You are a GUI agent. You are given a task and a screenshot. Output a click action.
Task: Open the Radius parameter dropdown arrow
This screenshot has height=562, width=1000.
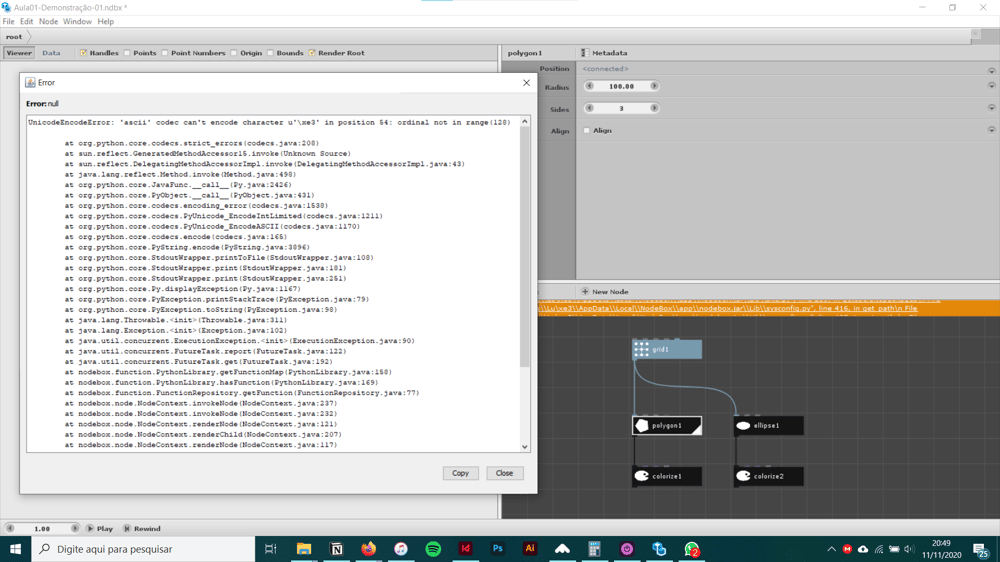coord(991,86)
